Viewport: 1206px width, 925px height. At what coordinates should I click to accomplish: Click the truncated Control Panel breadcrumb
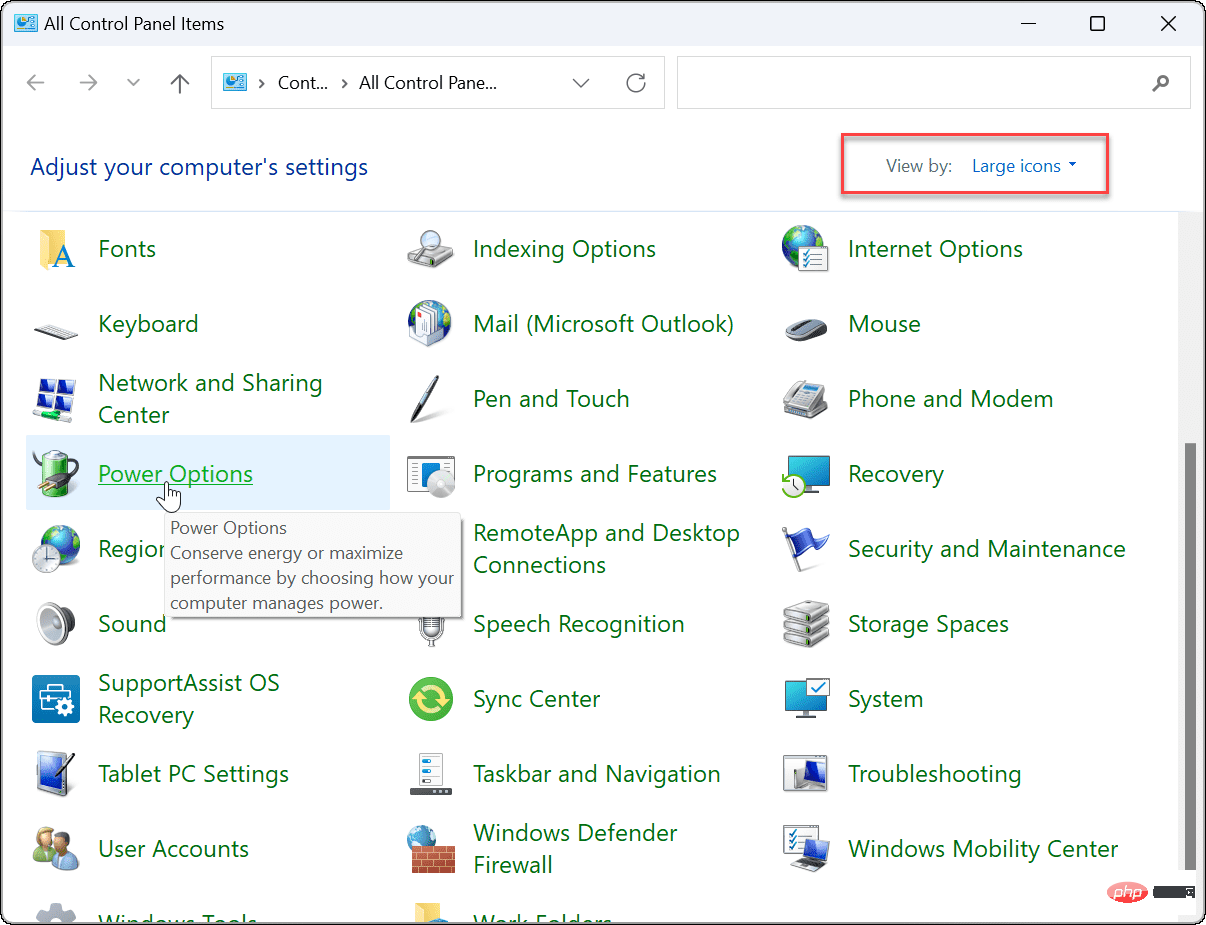point(302,83)
